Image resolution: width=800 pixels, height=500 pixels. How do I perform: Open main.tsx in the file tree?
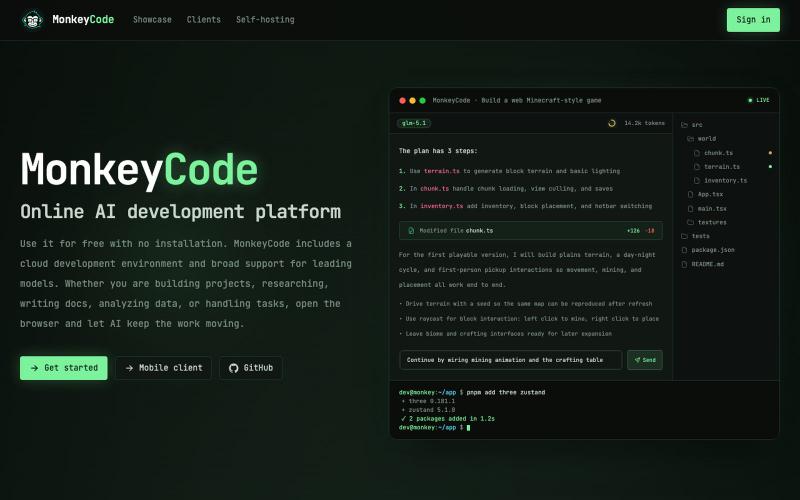(707, 209)
